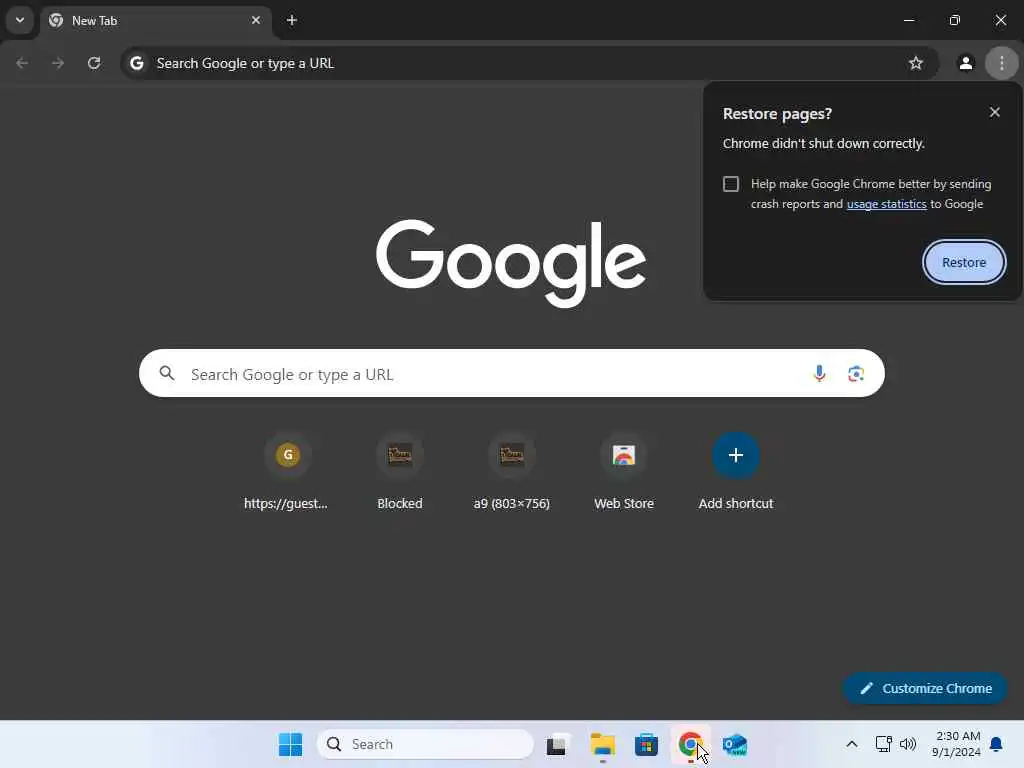The height and width of the screenshot is (768, 1024).
Task: Minimize the Chrome window
Action: (x=908, y=20)
